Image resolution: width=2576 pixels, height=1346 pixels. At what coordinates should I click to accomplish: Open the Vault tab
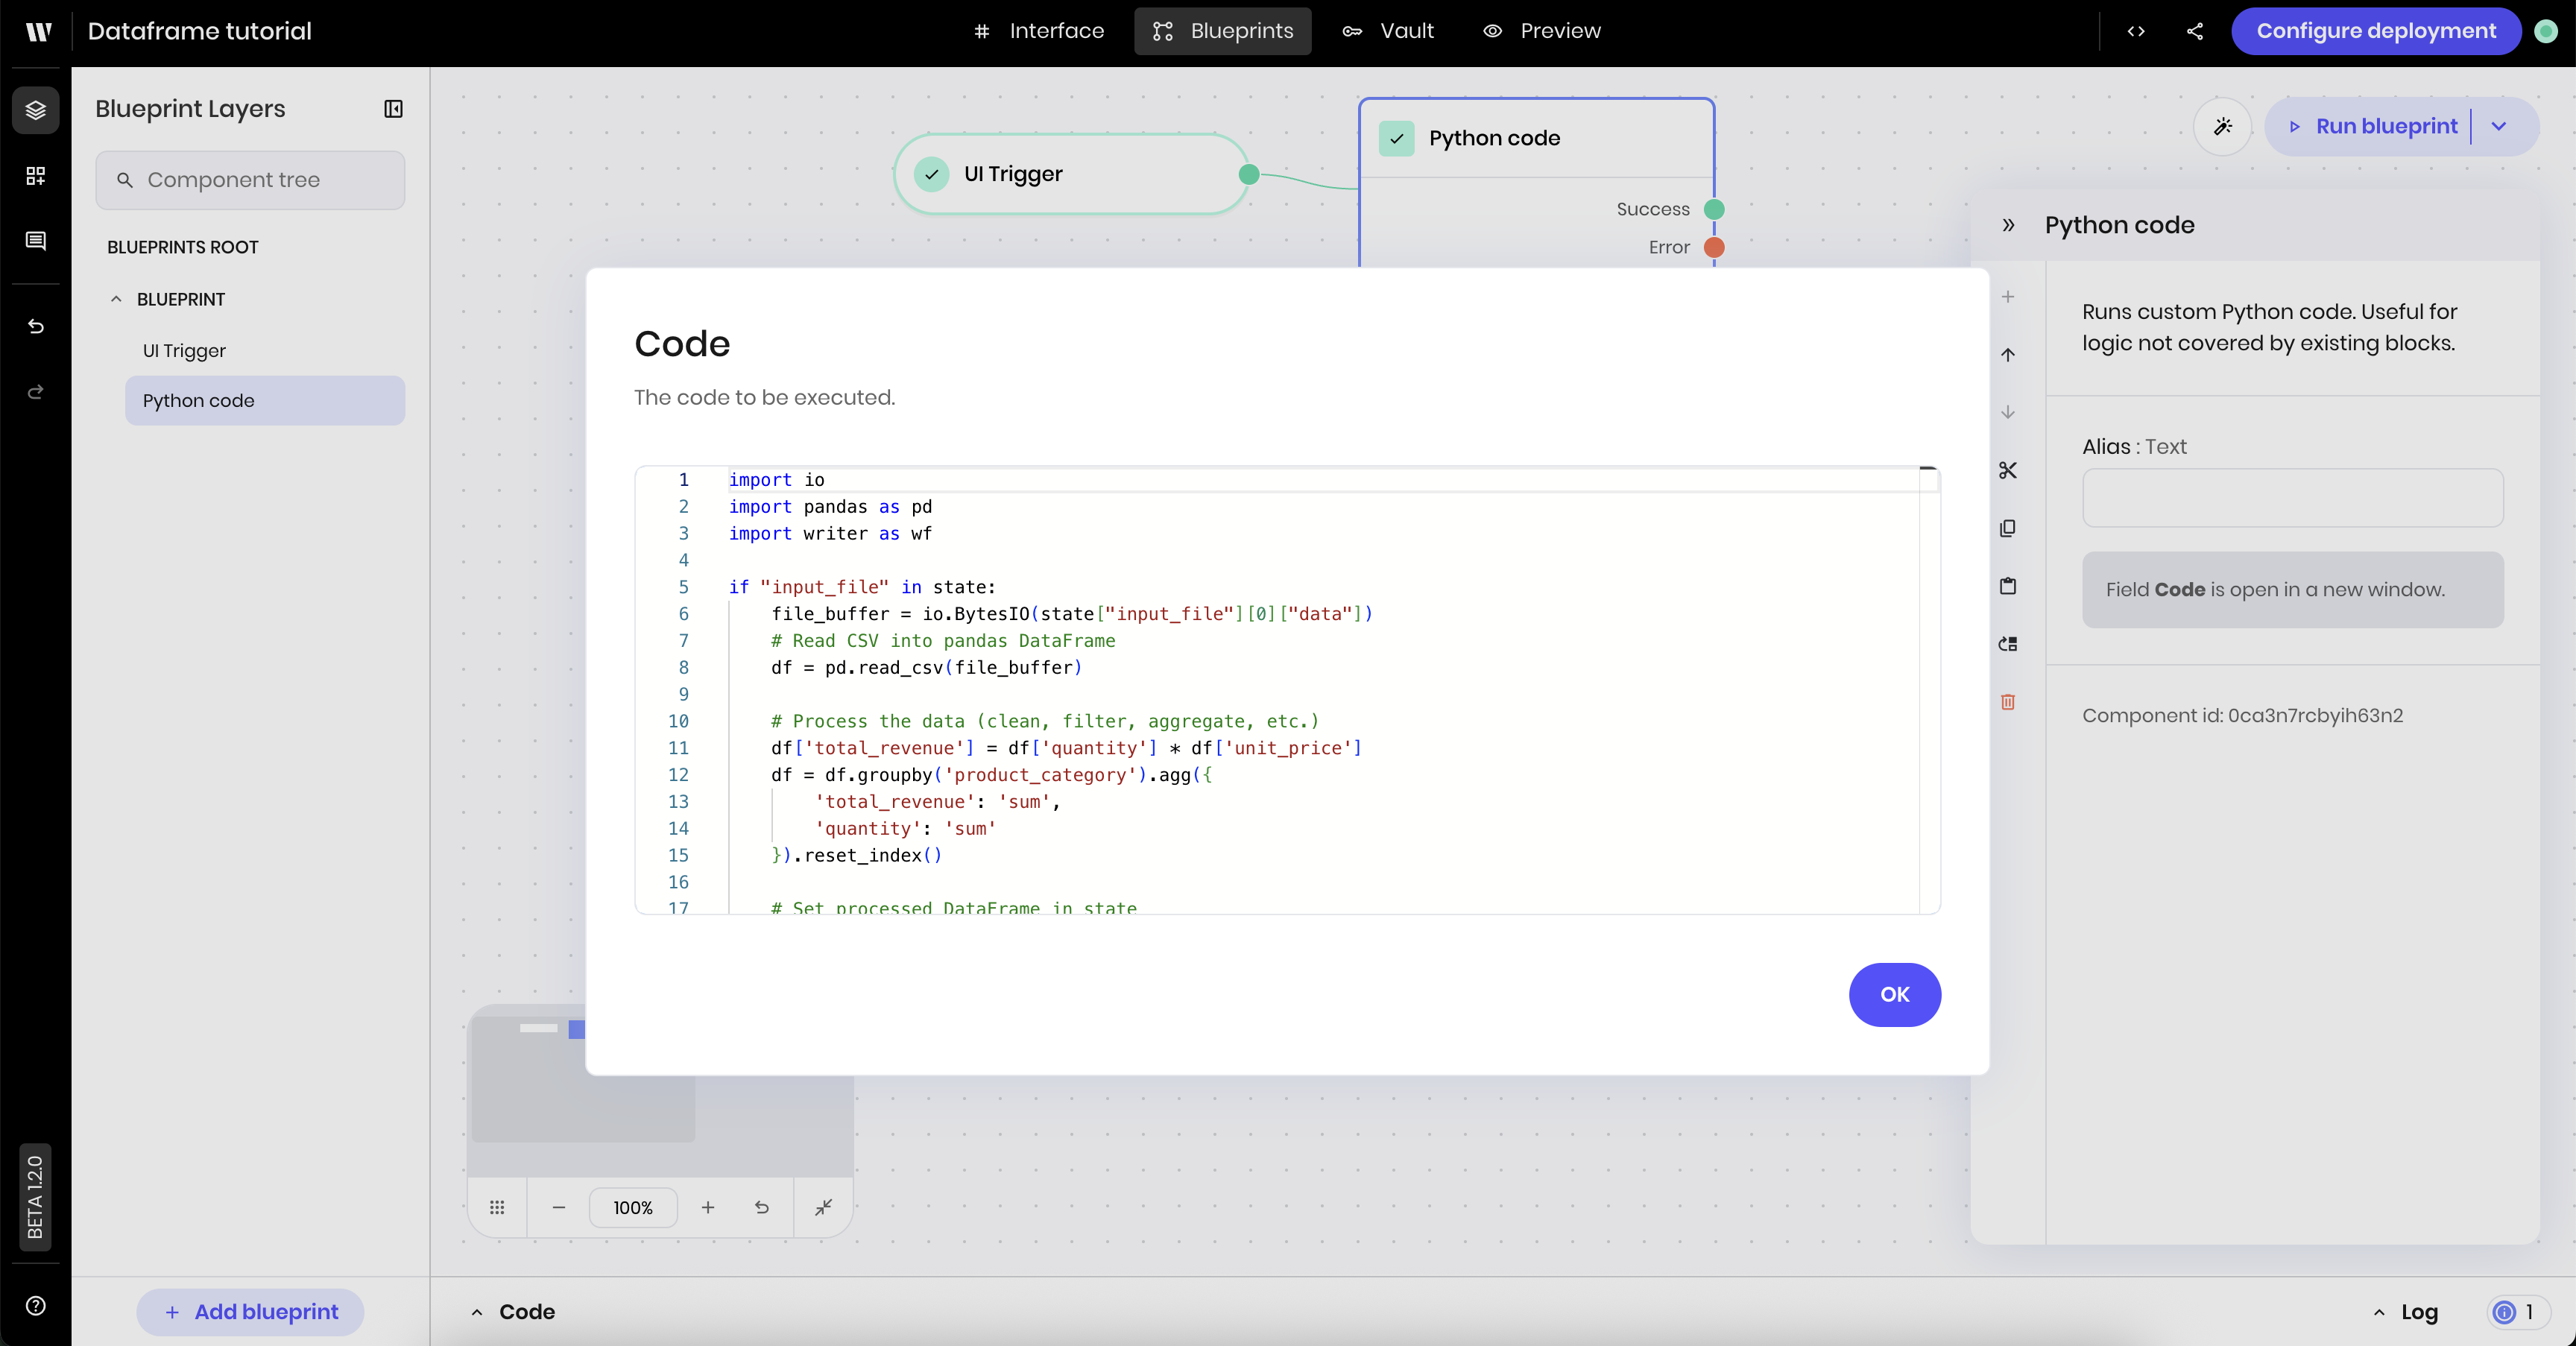[x=1388, y=31]
